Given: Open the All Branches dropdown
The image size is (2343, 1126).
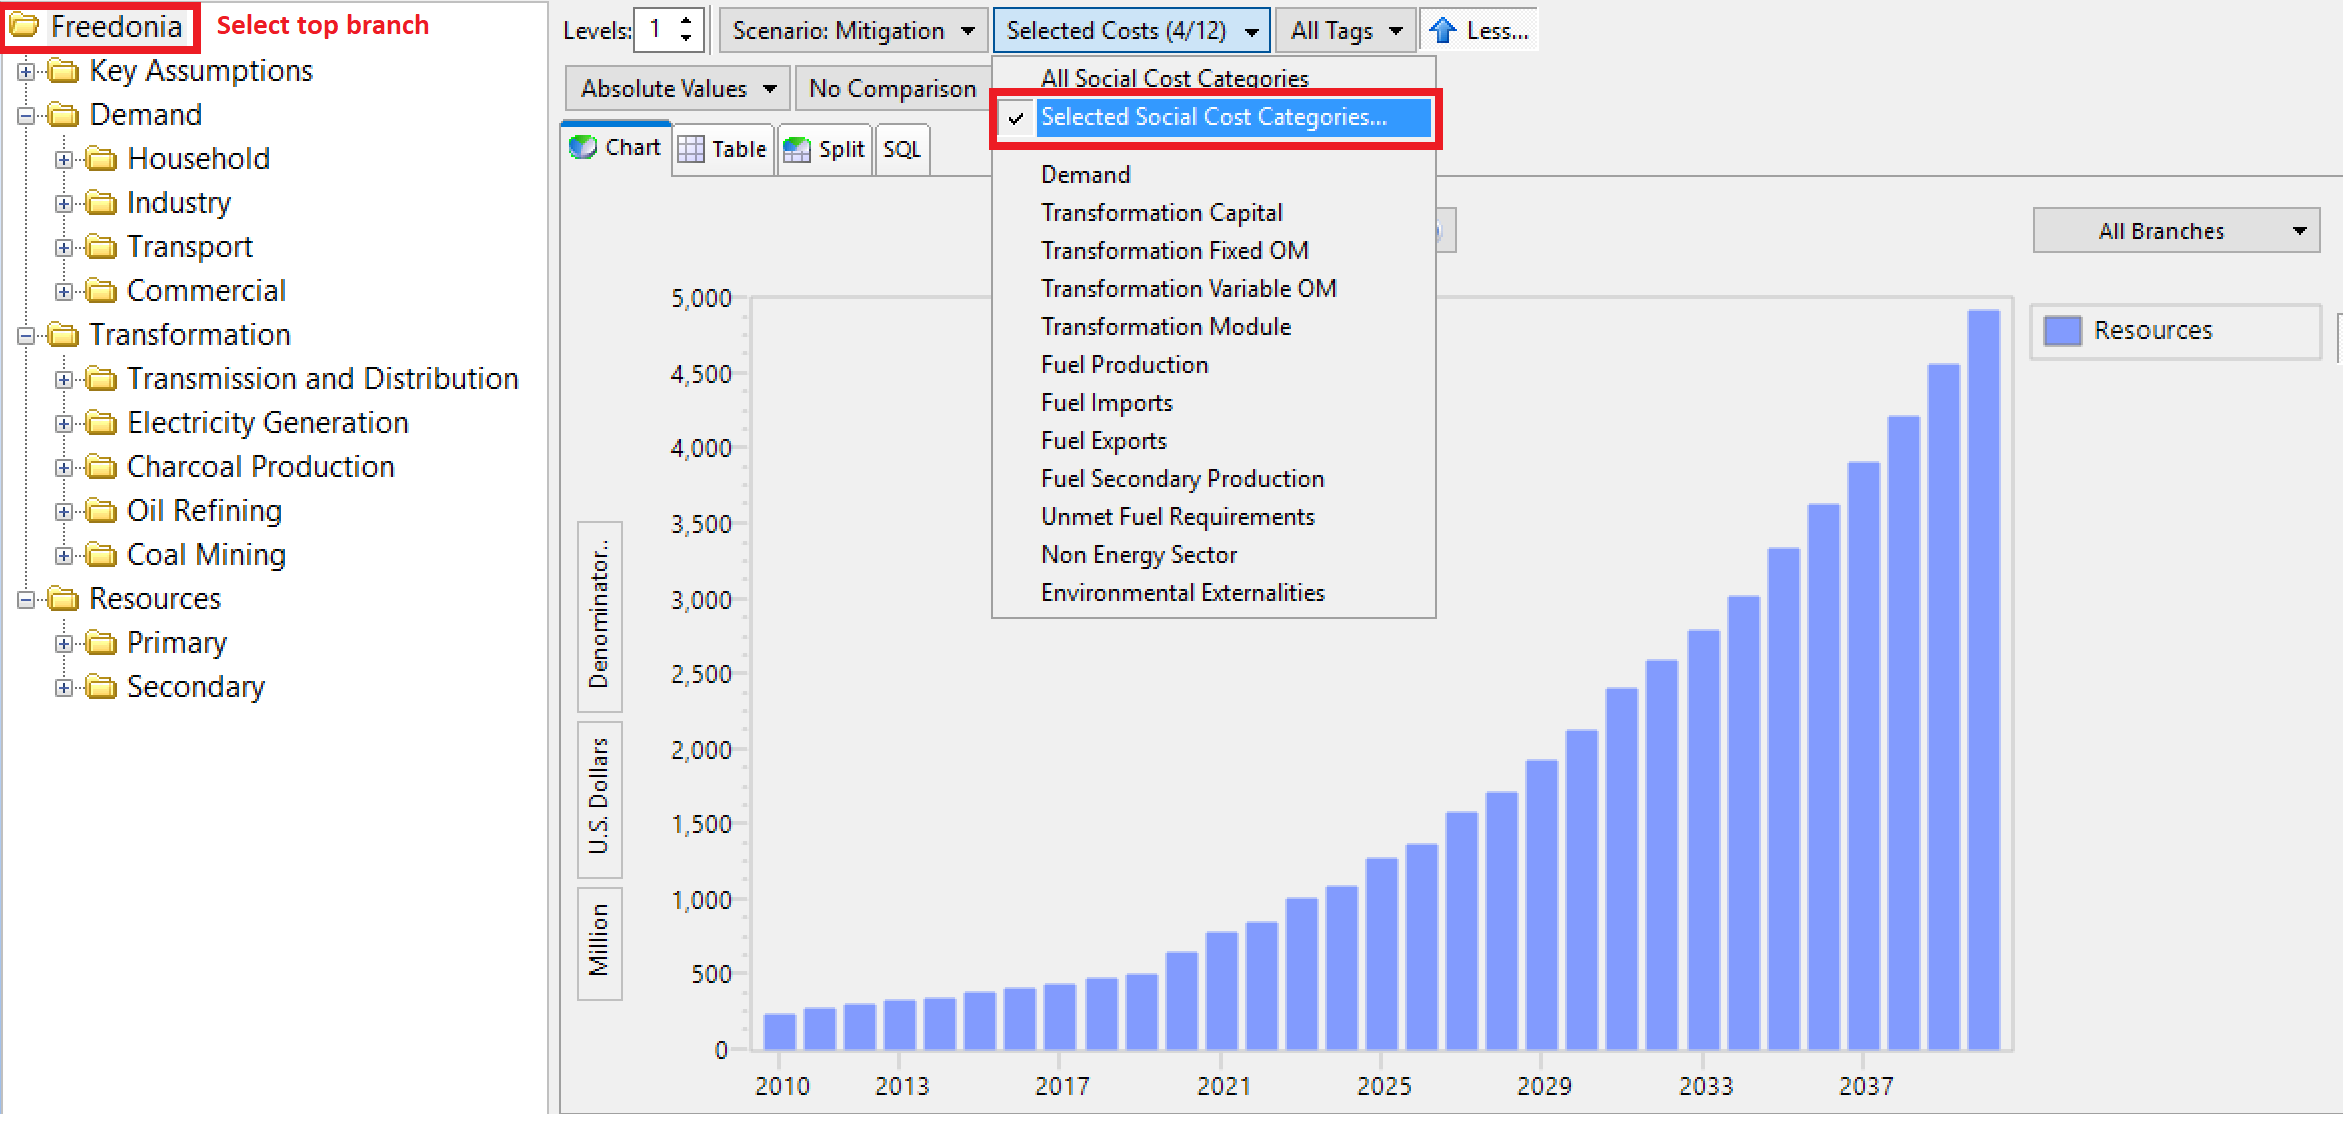Looking at the screenshot, I should pyautogui.click(x=2176, y=231).
